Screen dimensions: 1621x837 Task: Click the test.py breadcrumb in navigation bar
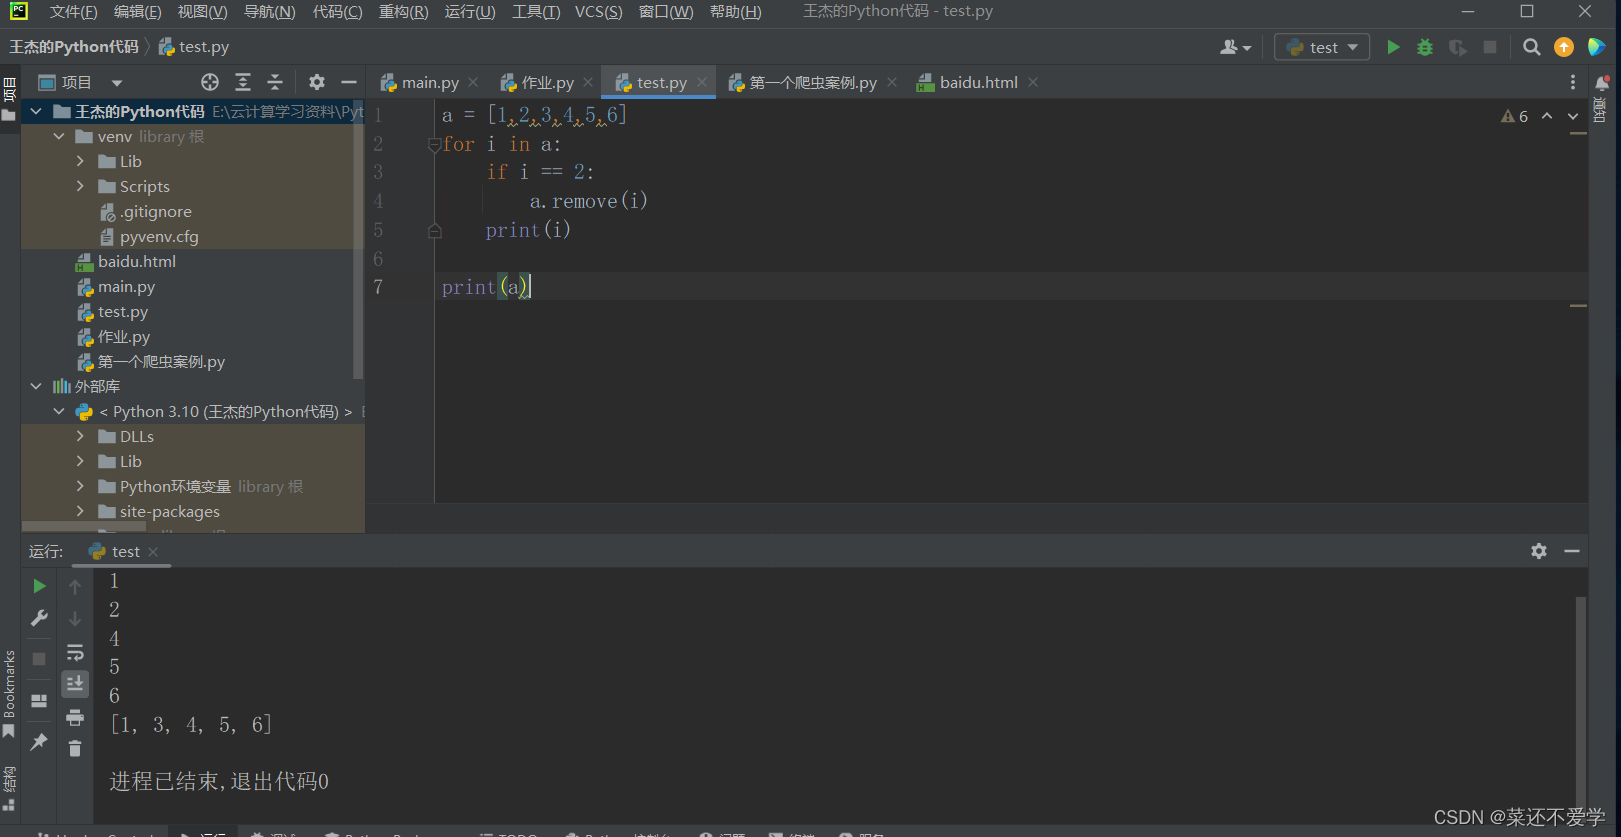coord(194,46)
